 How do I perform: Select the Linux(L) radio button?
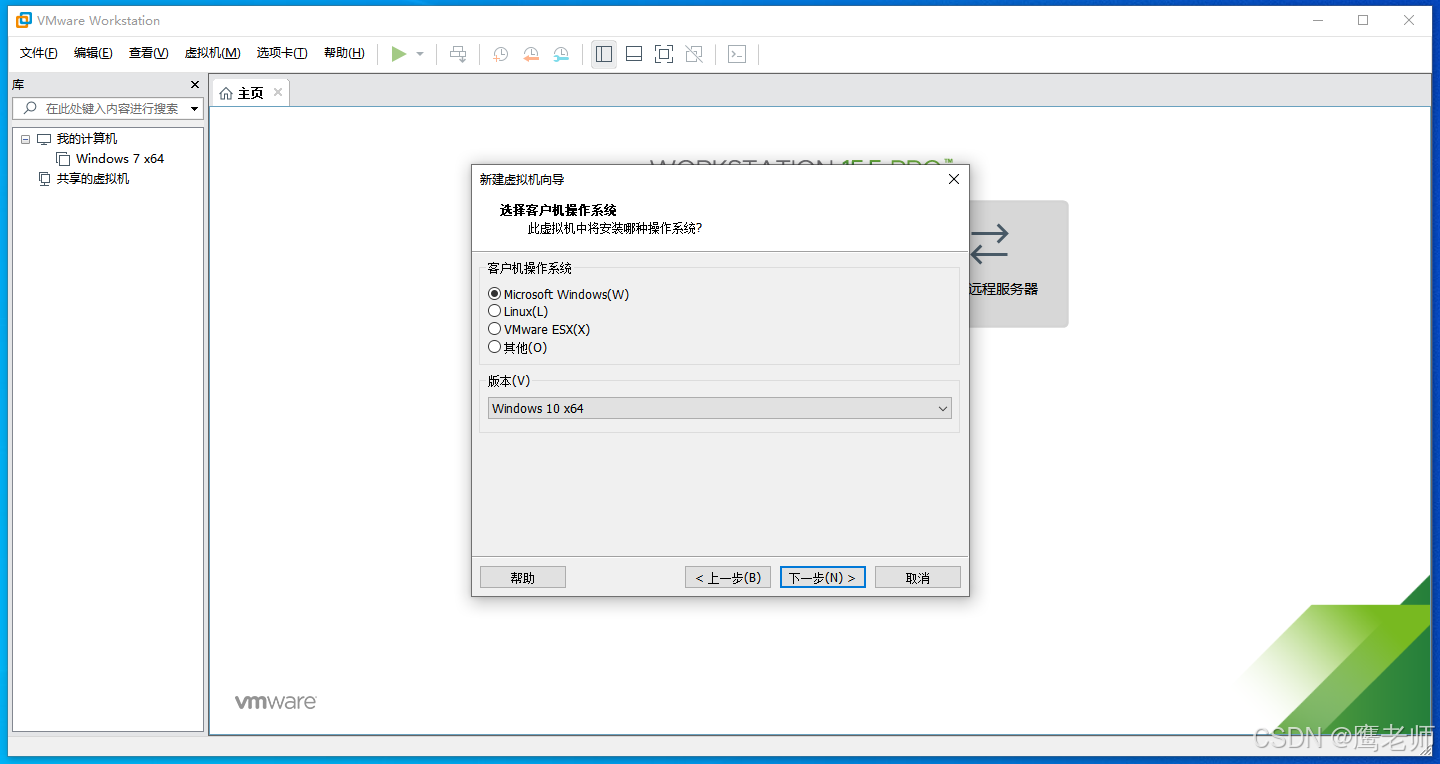click(494, 311)
